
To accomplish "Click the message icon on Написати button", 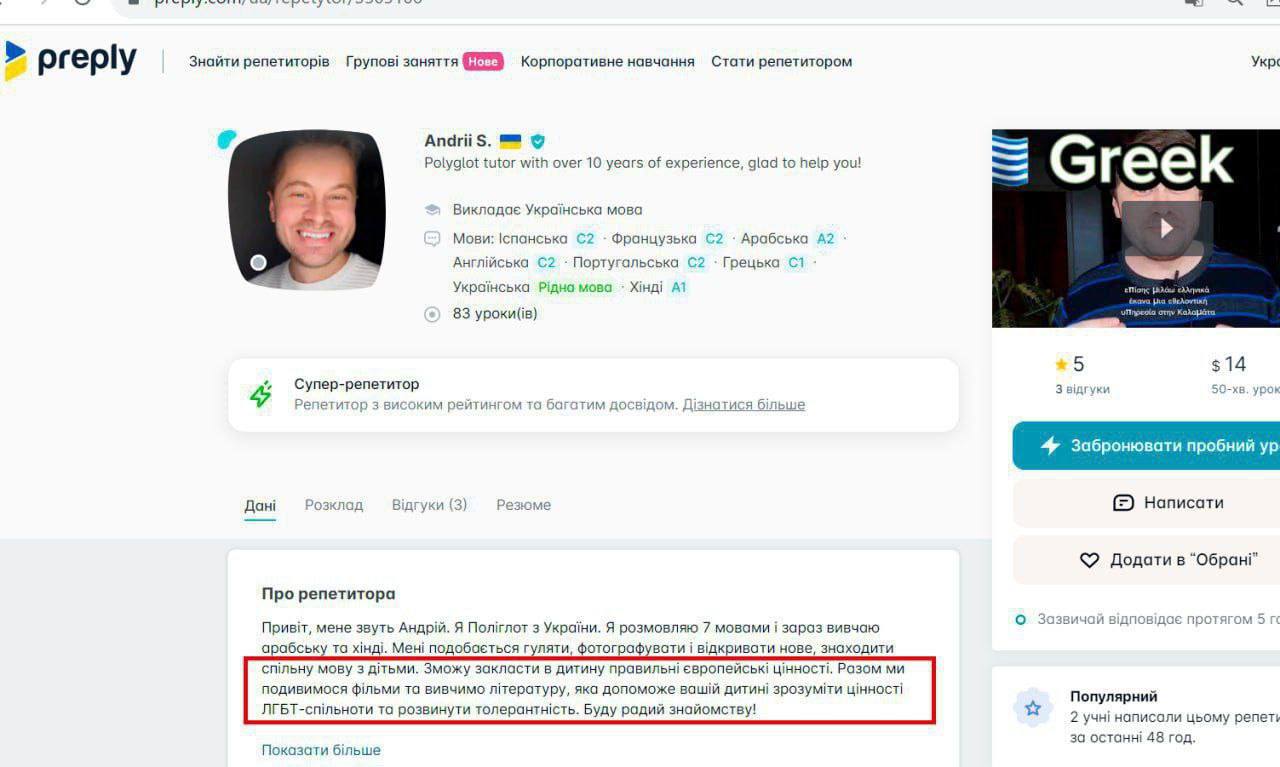I will tap(1123, 503).
